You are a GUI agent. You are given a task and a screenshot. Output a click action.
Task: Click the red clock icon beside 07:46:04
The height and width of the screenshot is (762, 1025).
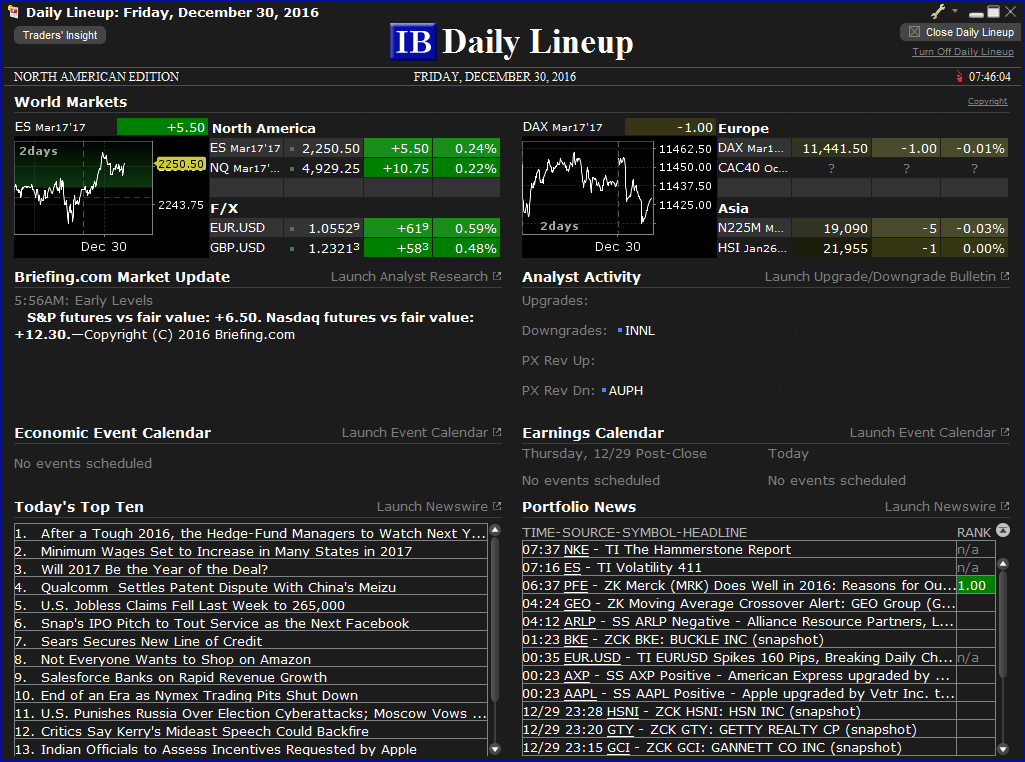(959, 76)
